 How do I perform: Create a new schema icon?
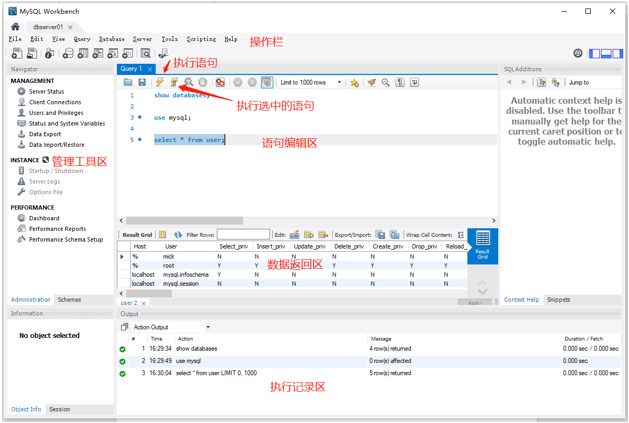(x=68, y=53)
